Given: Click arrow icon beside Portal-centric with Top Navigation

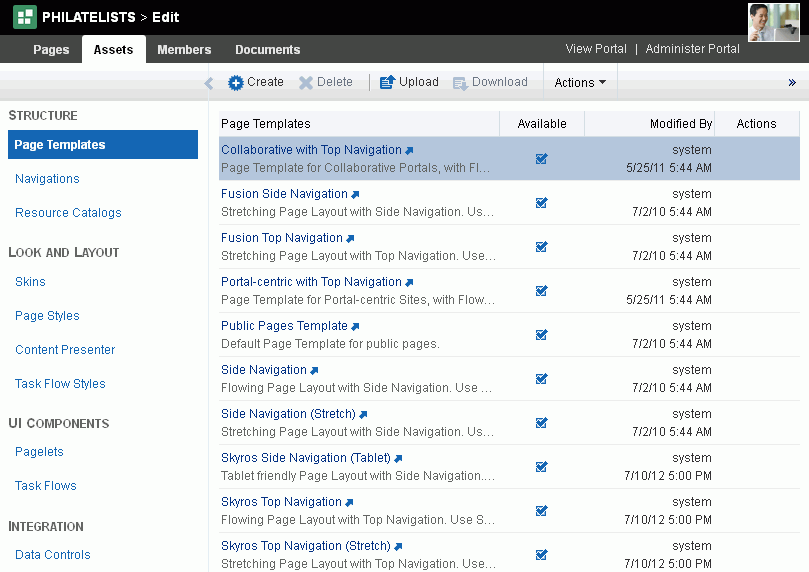Looking at the screenshot, I should (409, 282).
